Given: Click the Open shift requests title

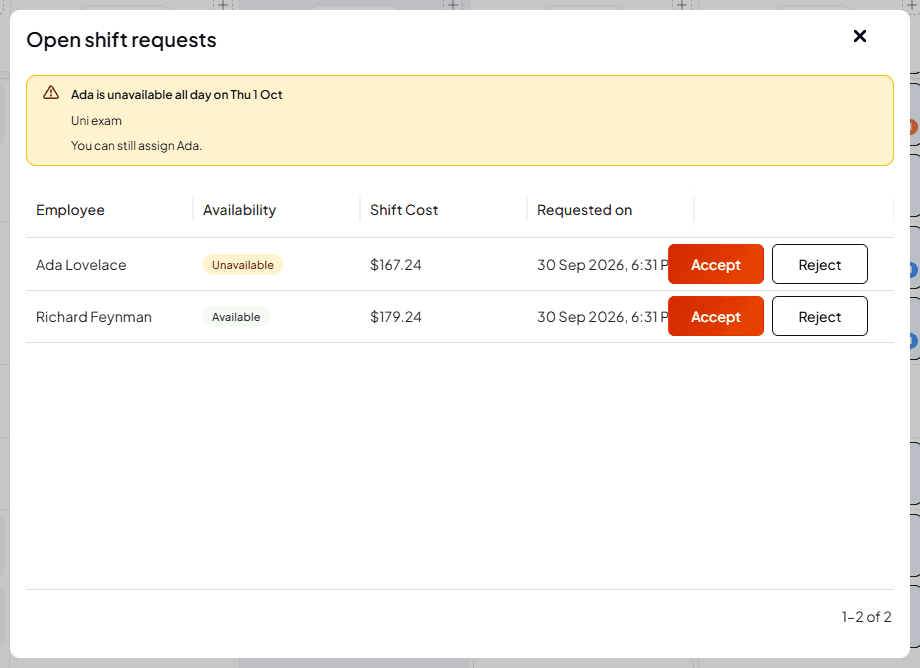Looking at the screenshot, I should pyautogui.click(x=121, y=40).
